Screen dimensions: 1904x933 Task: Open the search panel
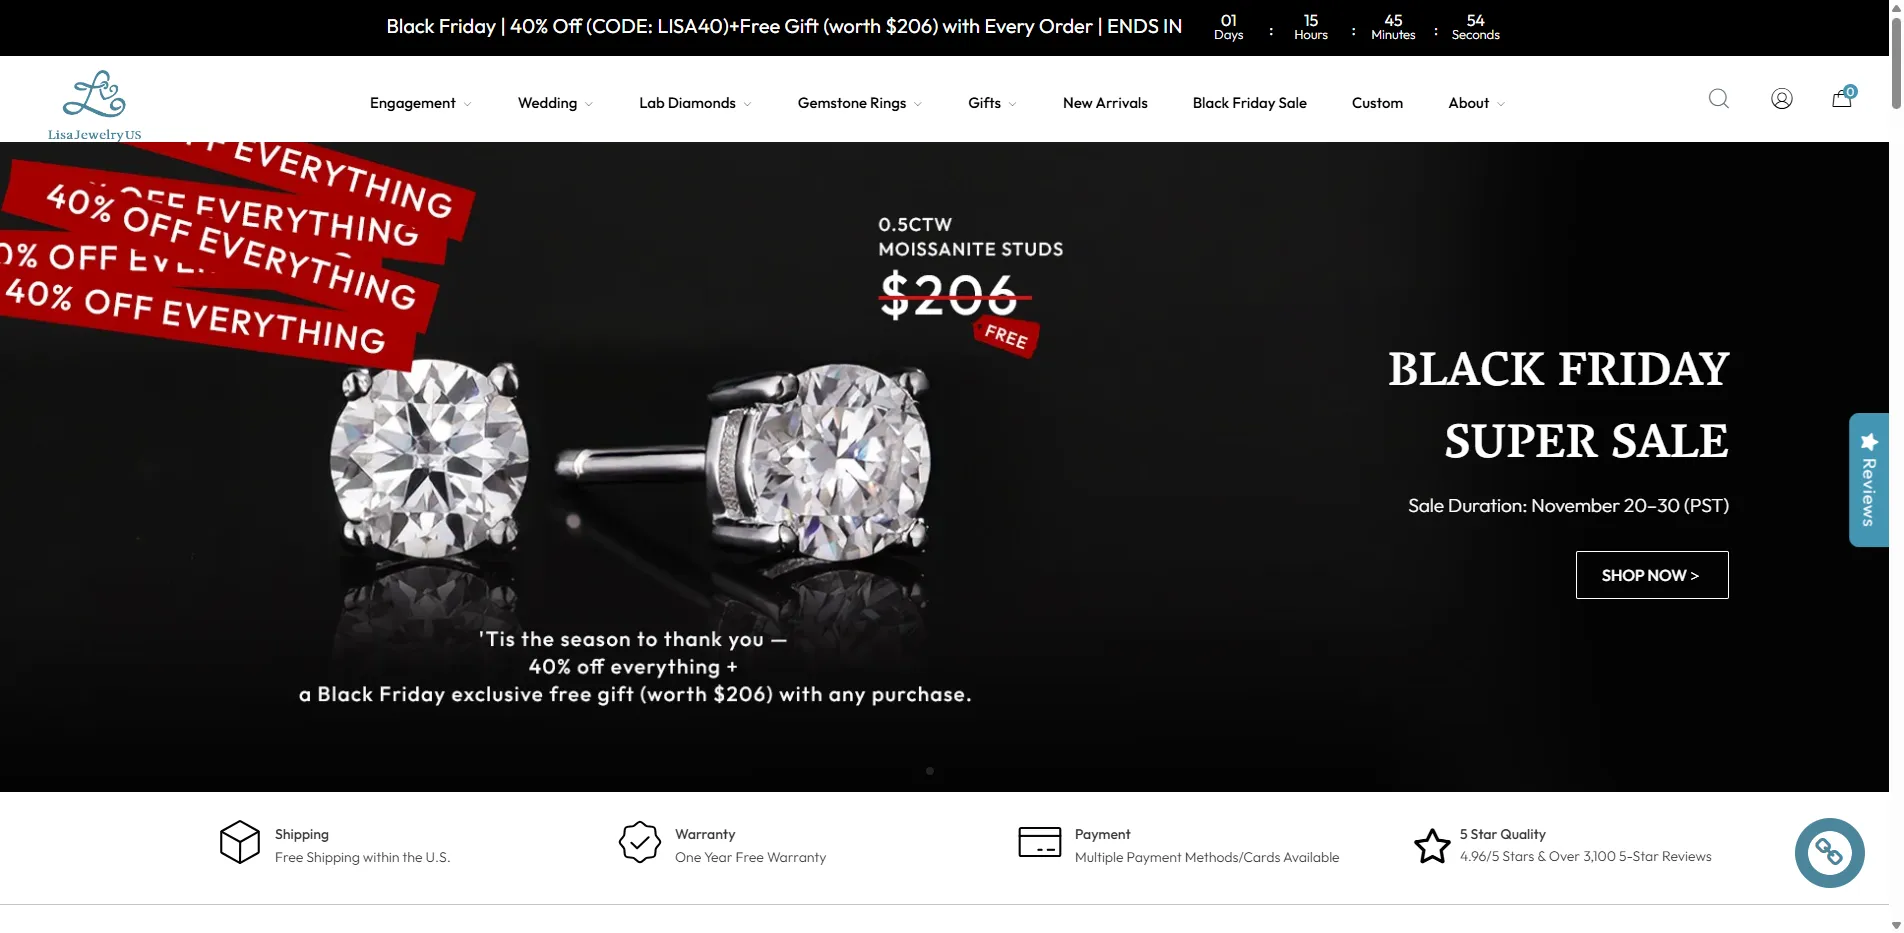pos(1718,99)
